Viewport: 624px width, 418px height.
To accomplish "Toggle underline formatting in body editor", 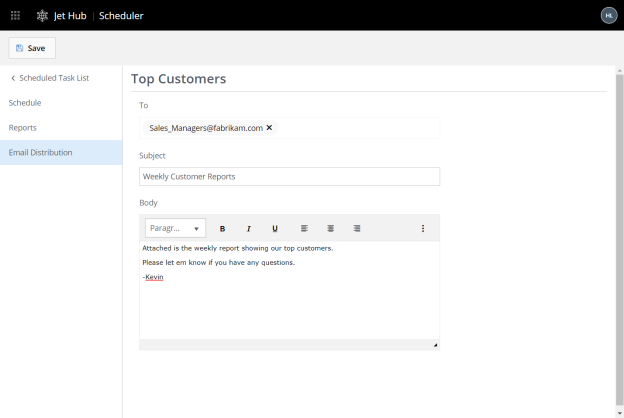I will [275, 228].
